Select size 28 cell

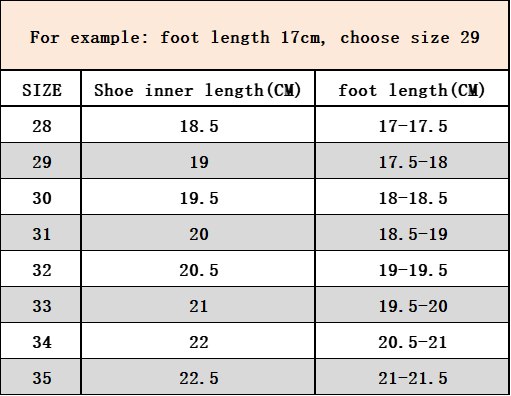tap(41, 125)
